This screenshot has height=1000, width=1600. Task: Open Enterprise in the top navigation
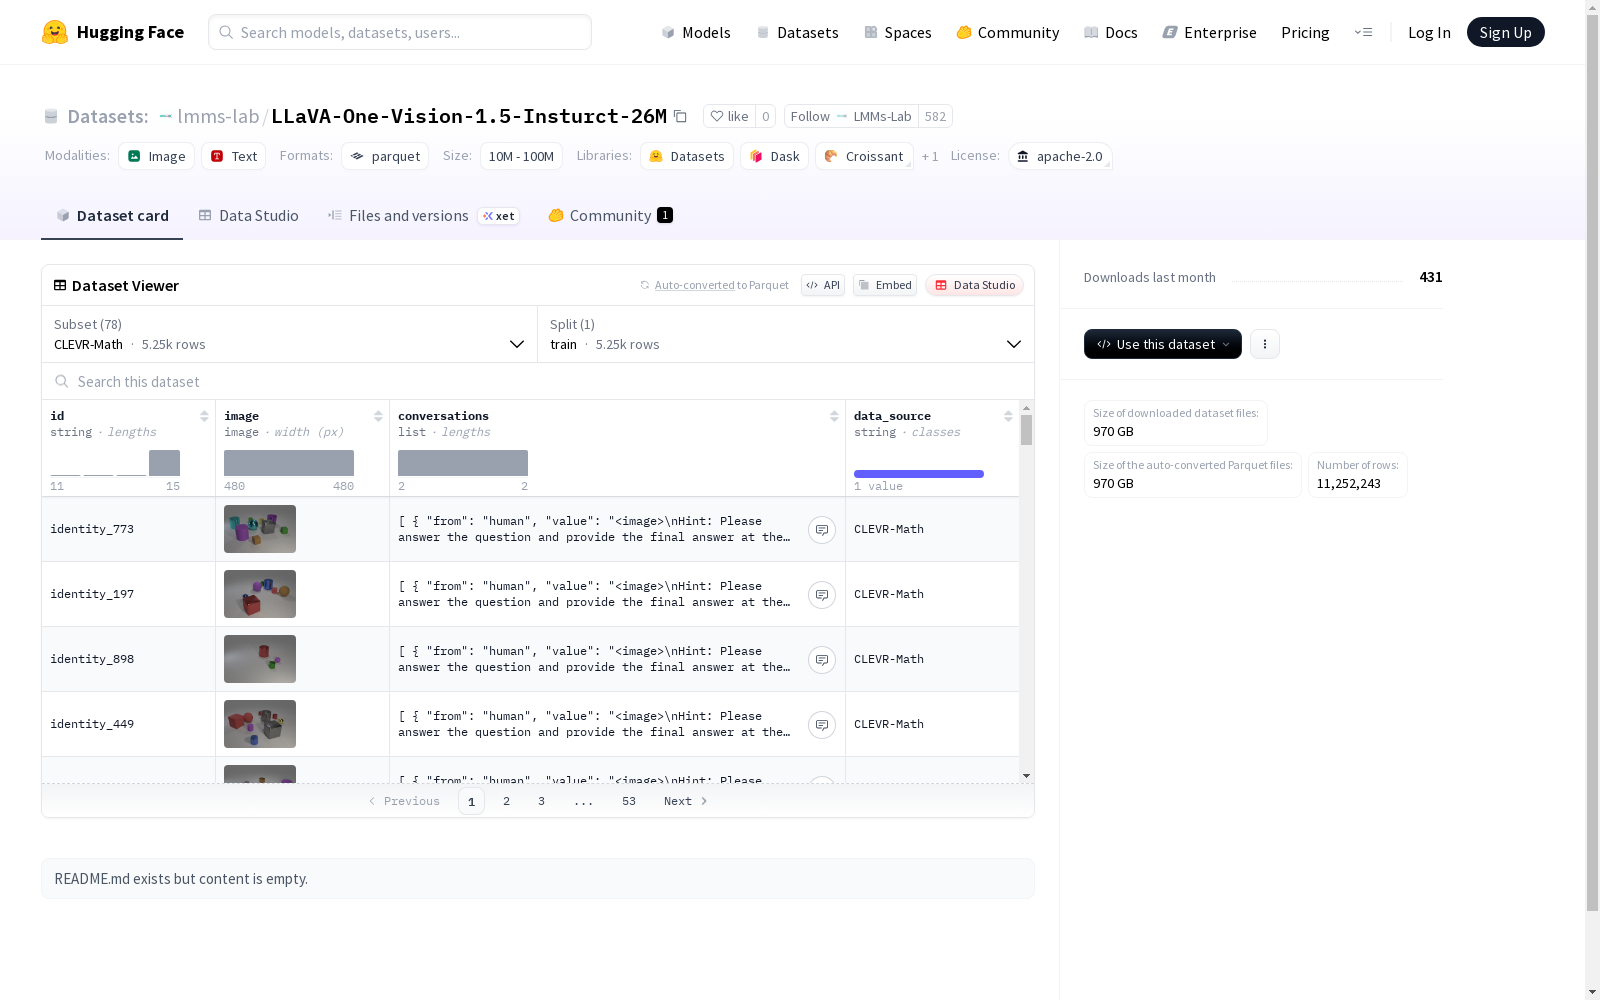point(1209,32)
